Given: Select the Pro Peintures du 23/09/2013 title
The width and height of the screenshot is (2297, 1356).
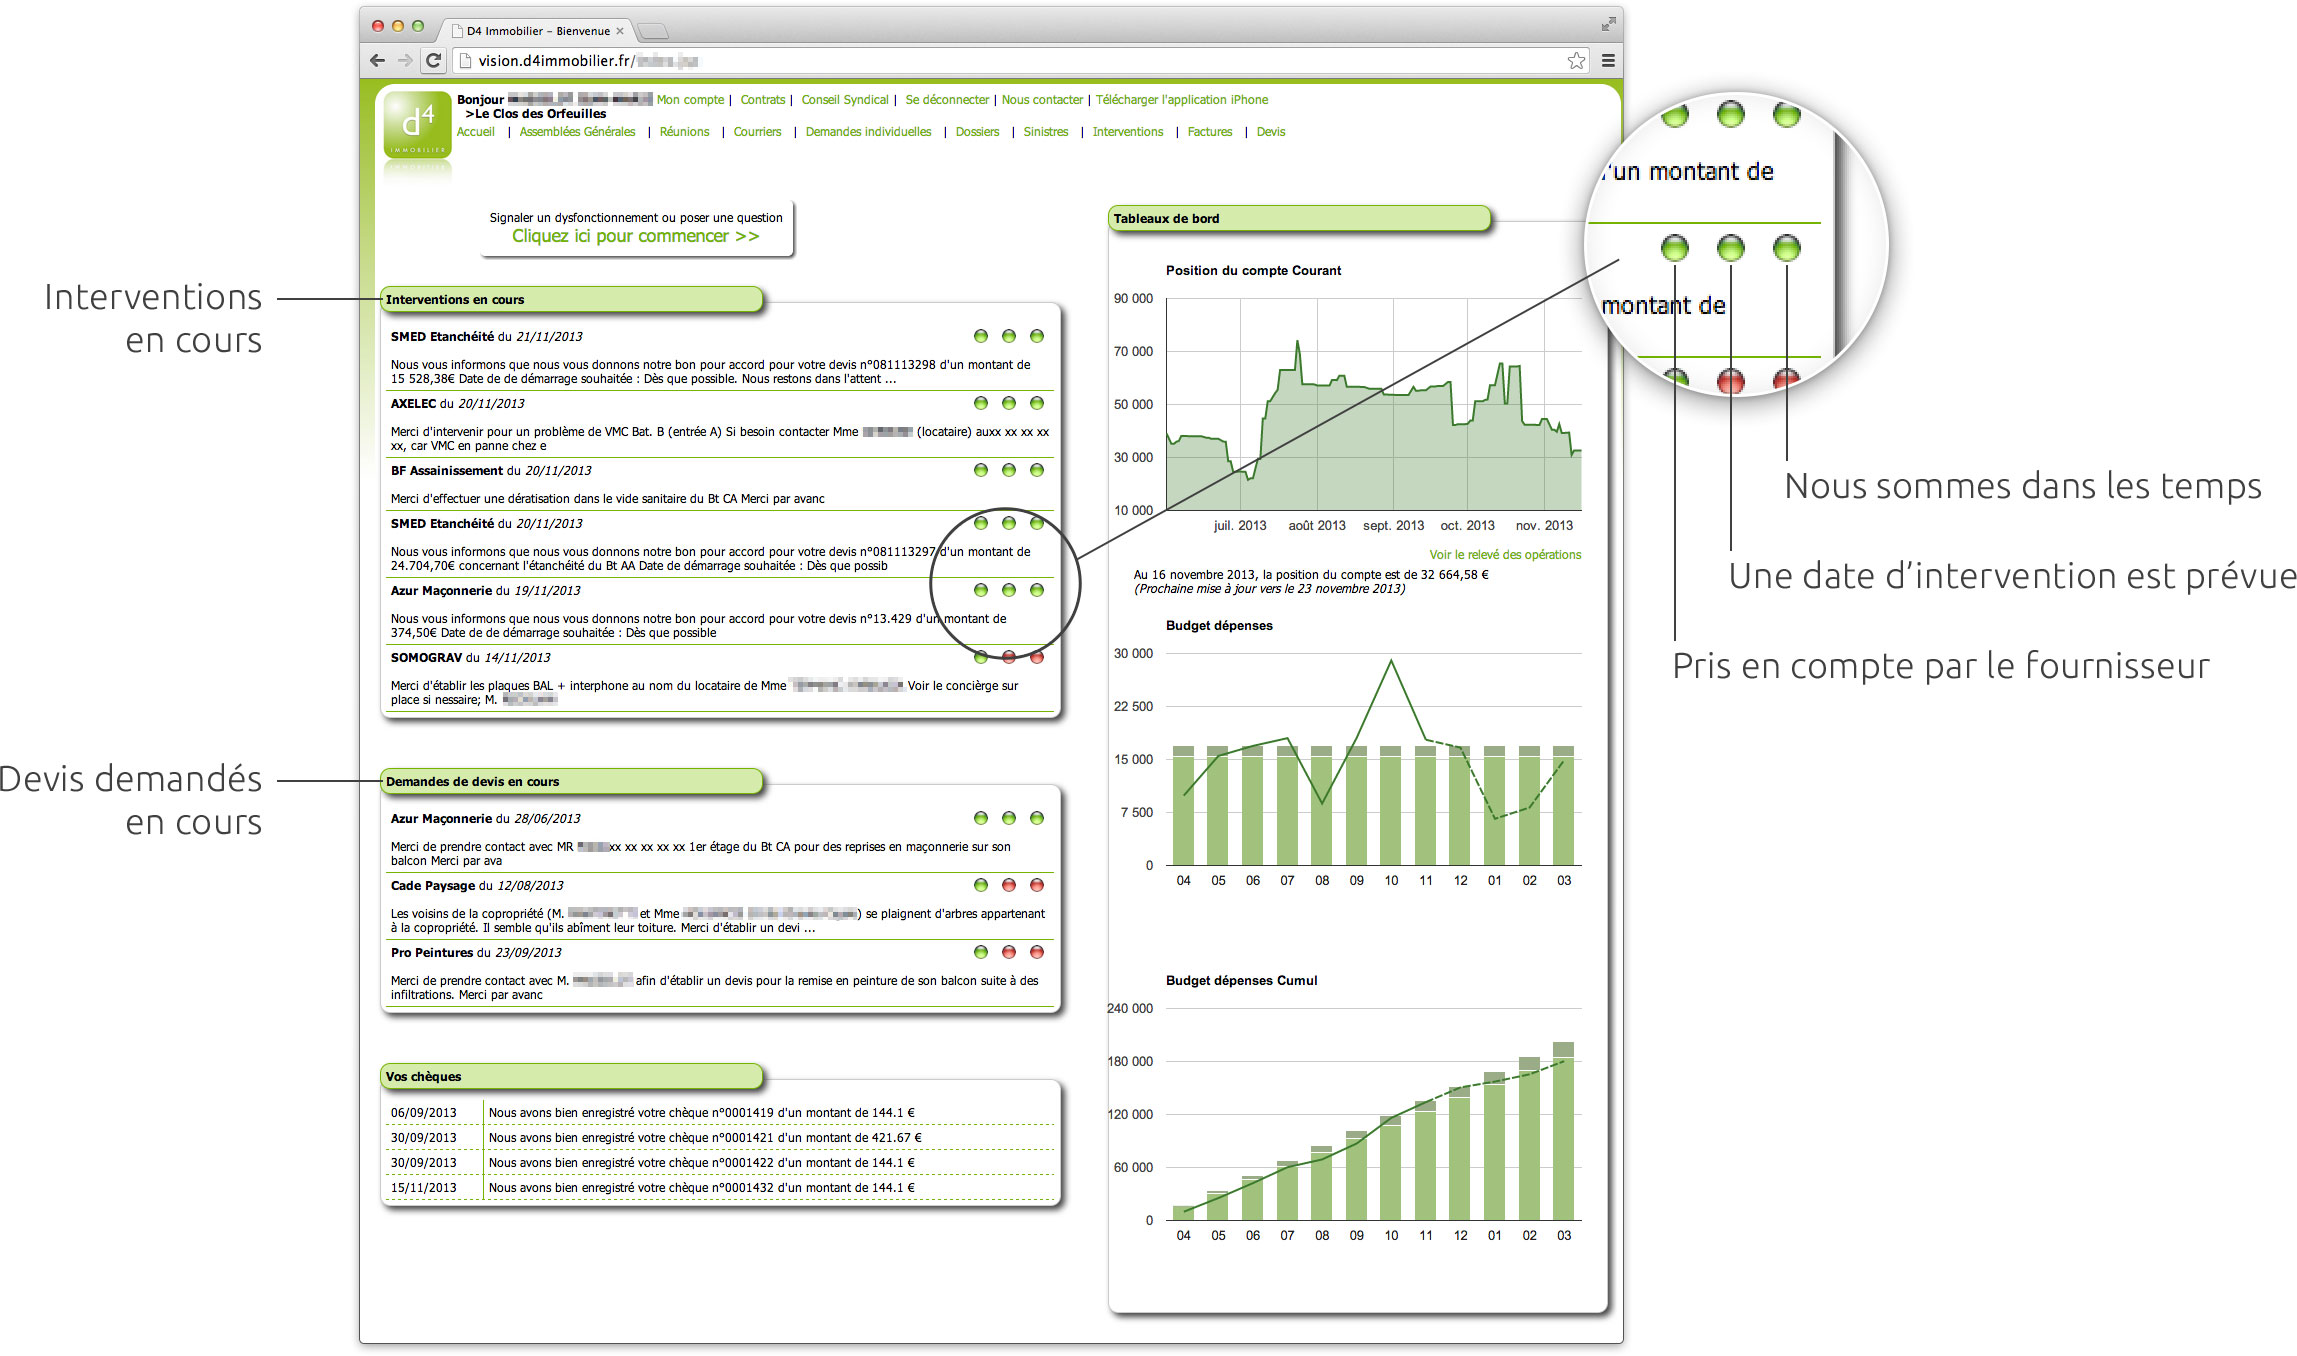Looking at the screenshot, I should [x=476, y=953].
